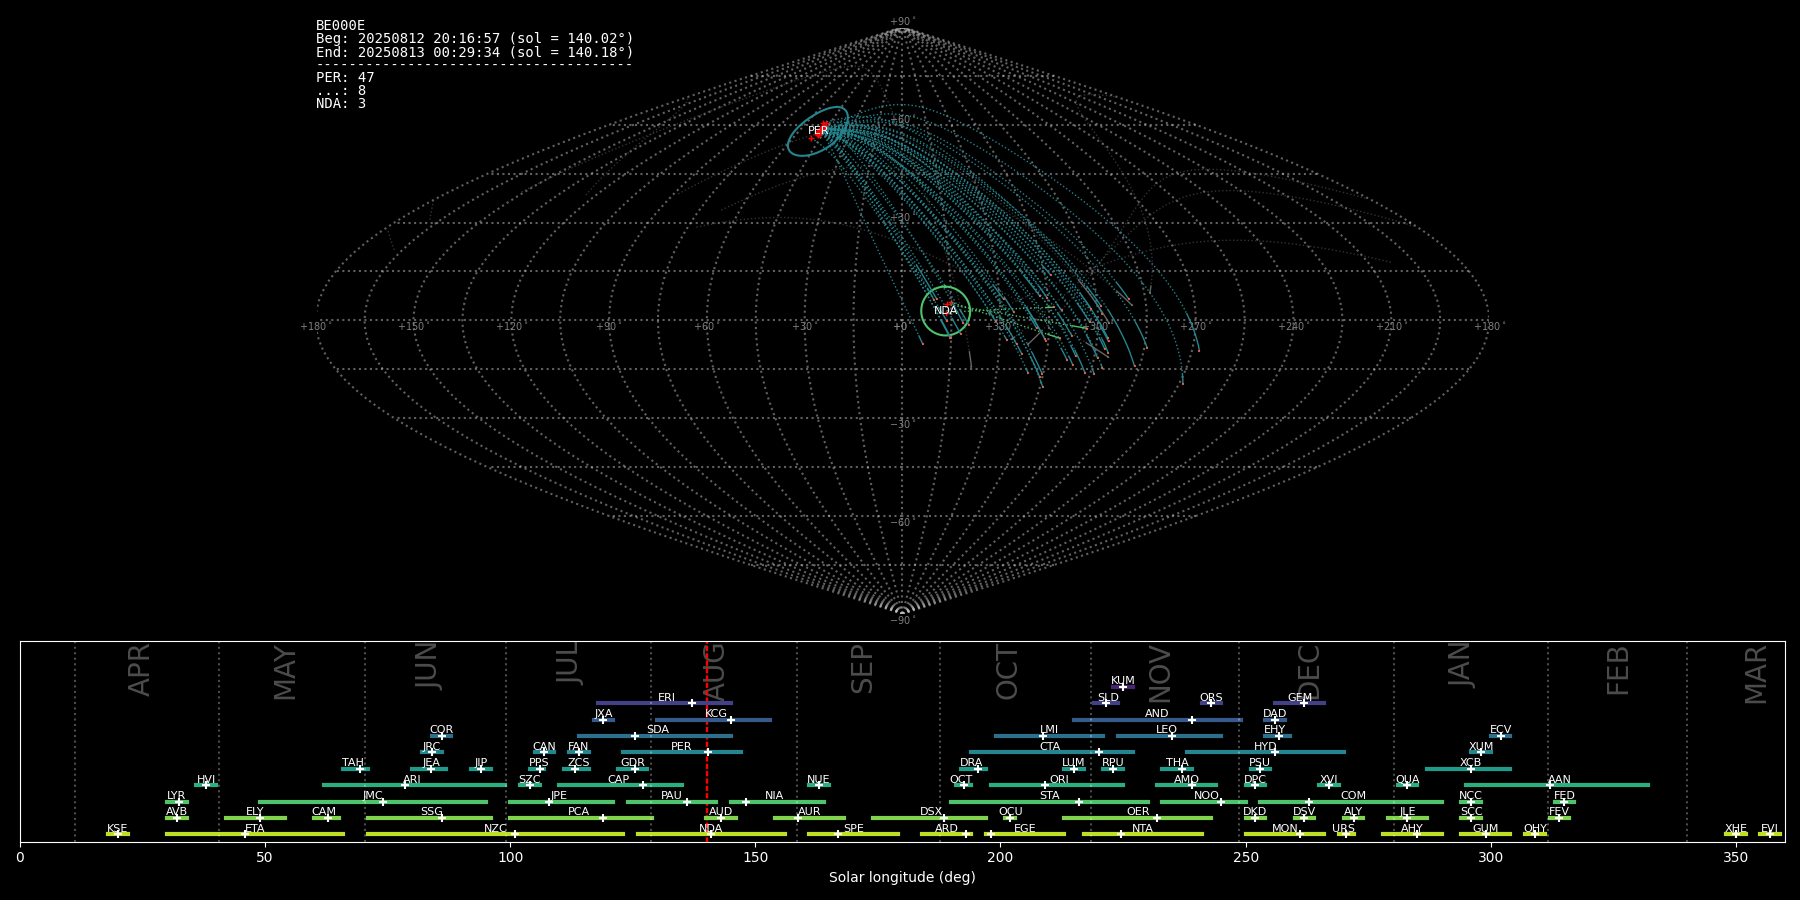Select the KSE shower label in the timeline
The height and width of the screenshot is (900, 1800).
pos(117,829)
